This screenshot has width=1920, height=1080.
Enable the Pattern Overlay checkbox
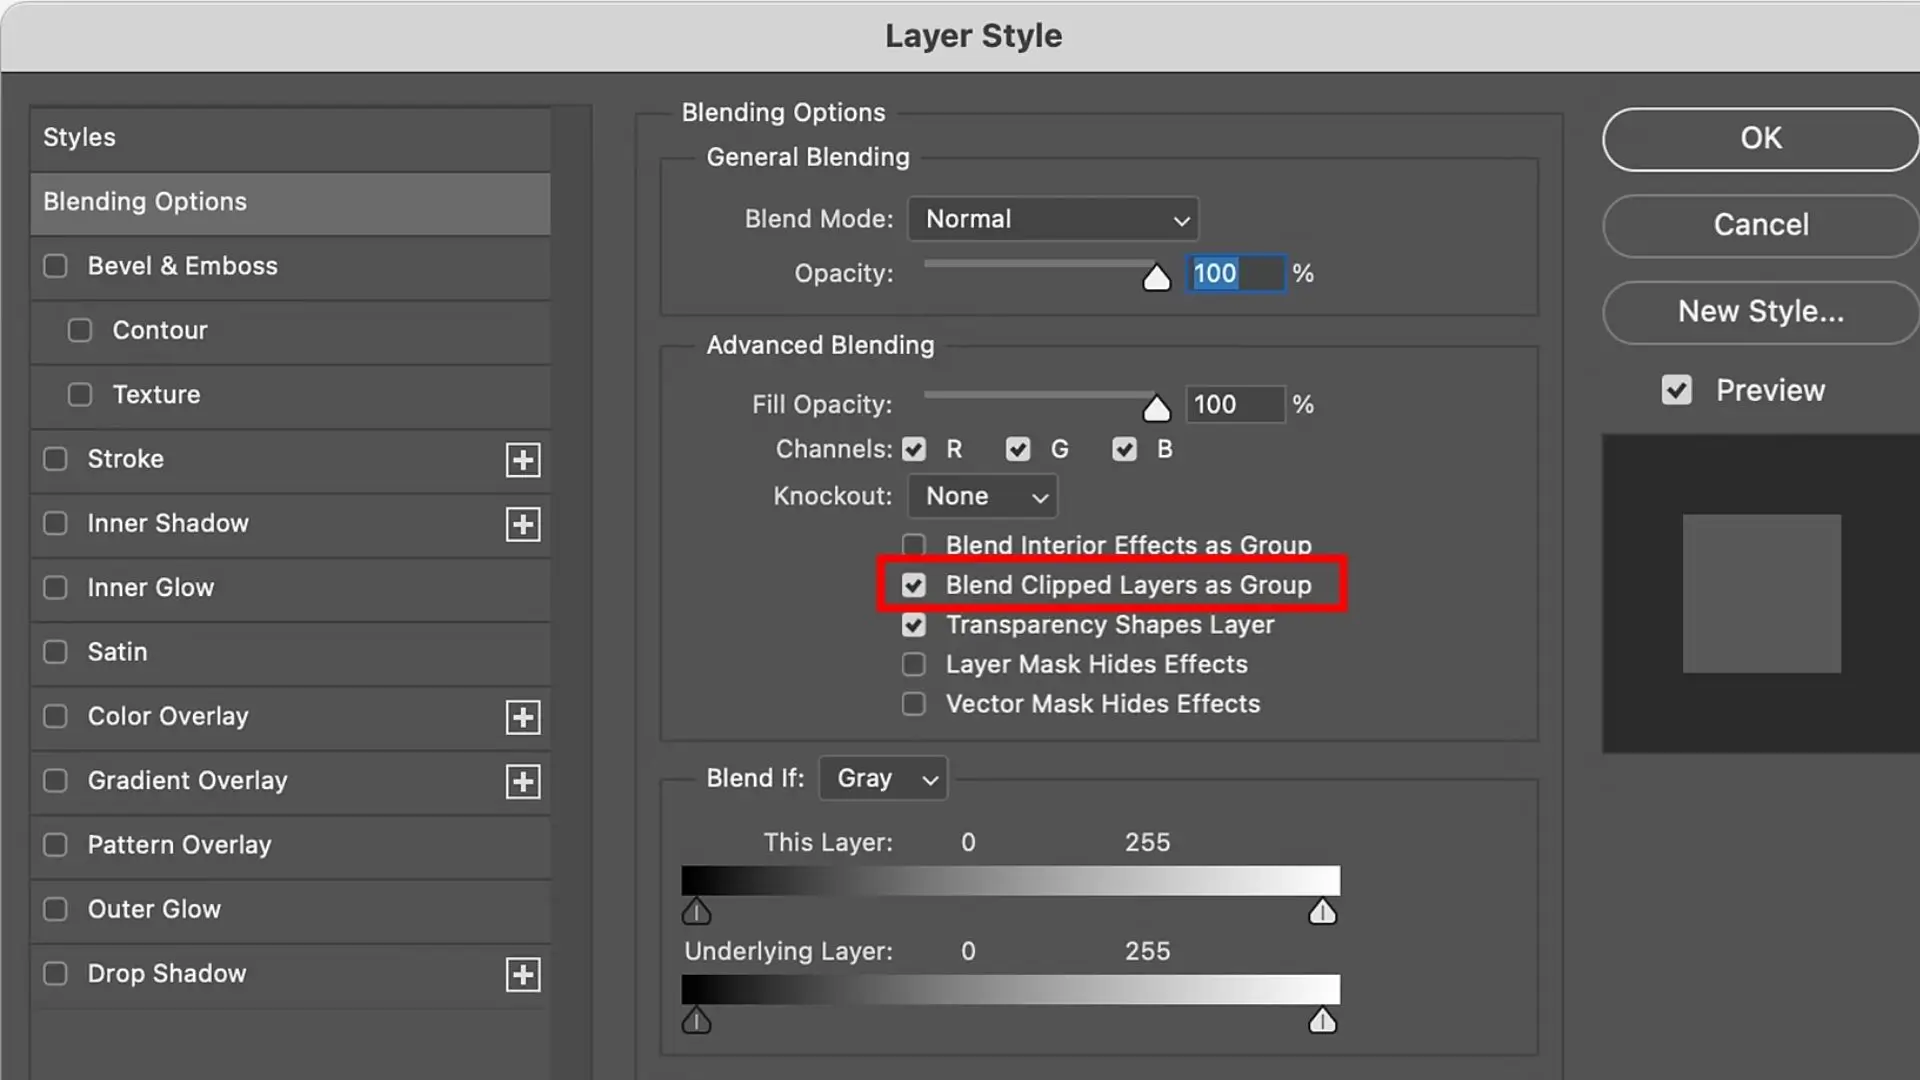point(56,845)
